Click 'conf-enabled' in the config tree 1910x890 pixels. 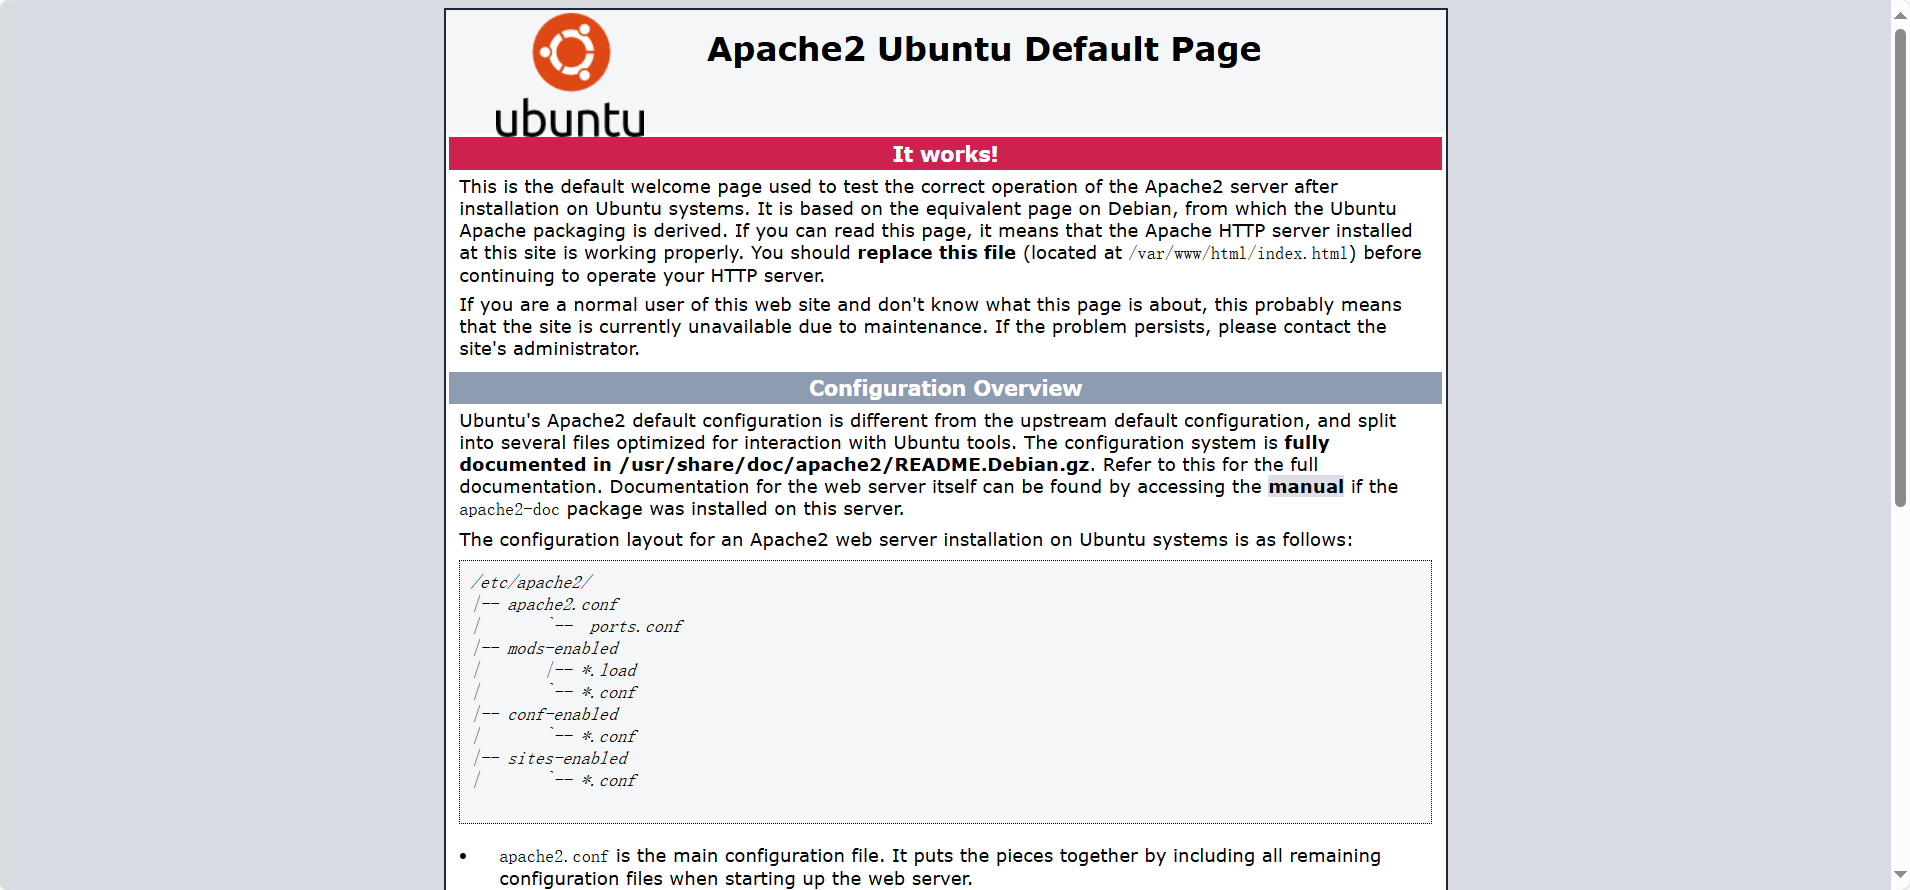[563, 715]
